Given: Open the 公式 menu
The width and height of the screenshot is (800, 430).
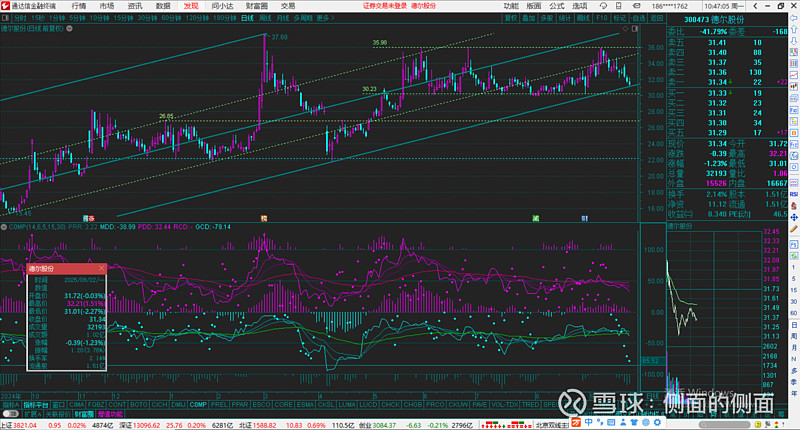Looking at the screenshot, I should [x=557, y=6].
